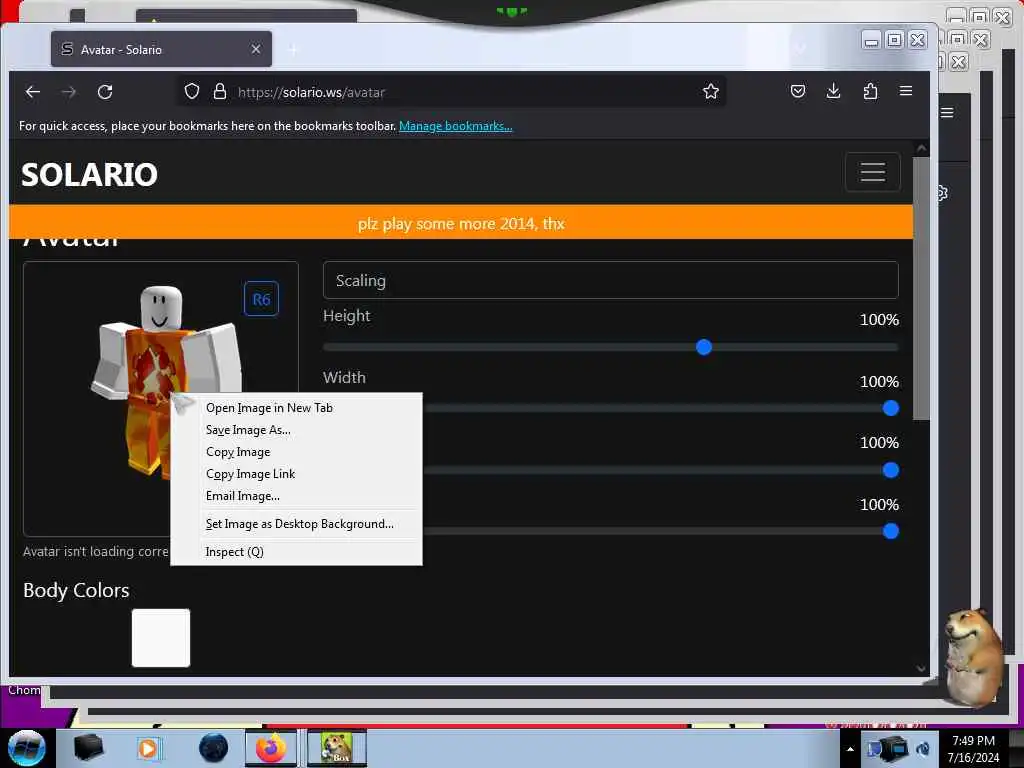Screen dimensions: 1024x768
Task: Open the black box taskbar icon
Action: pos(88,748)
